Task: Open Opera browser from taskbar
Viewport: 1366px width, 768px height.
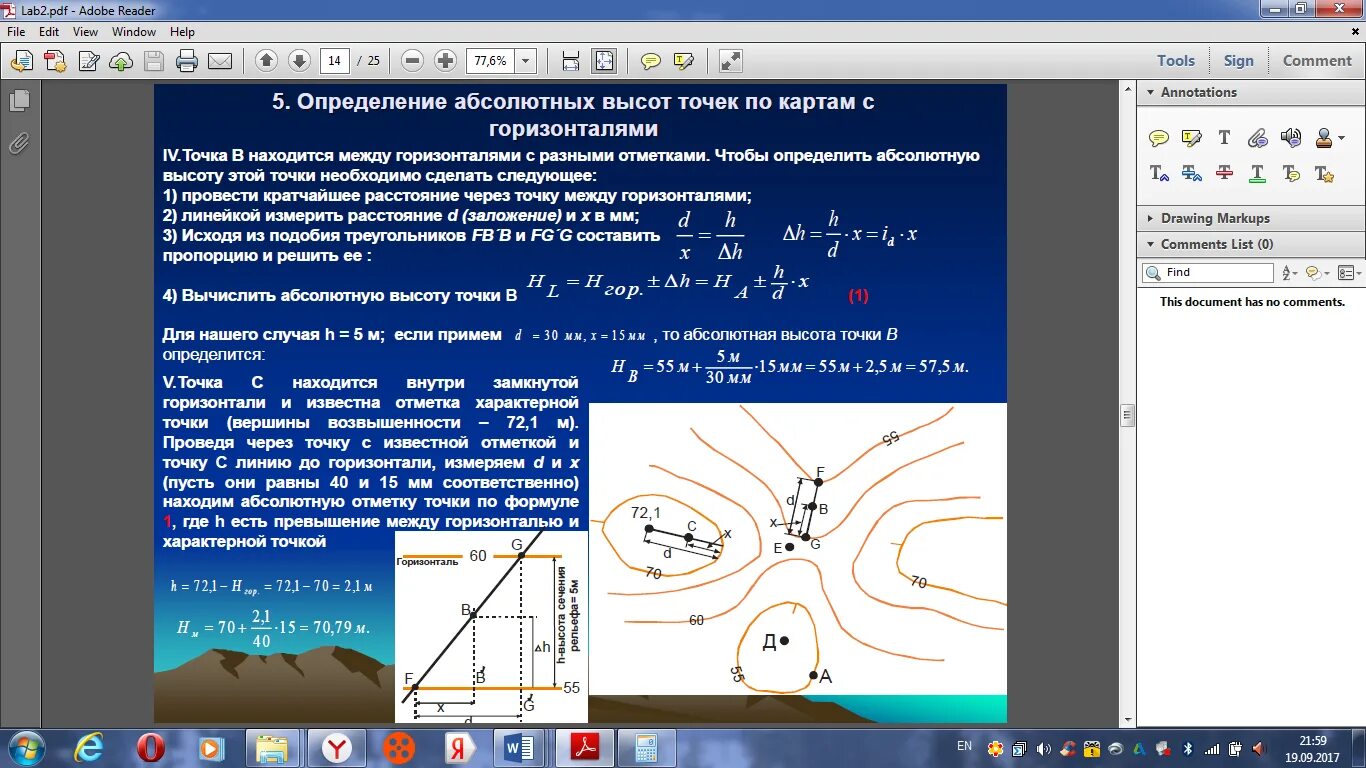Action: click(x=150, y=747)
